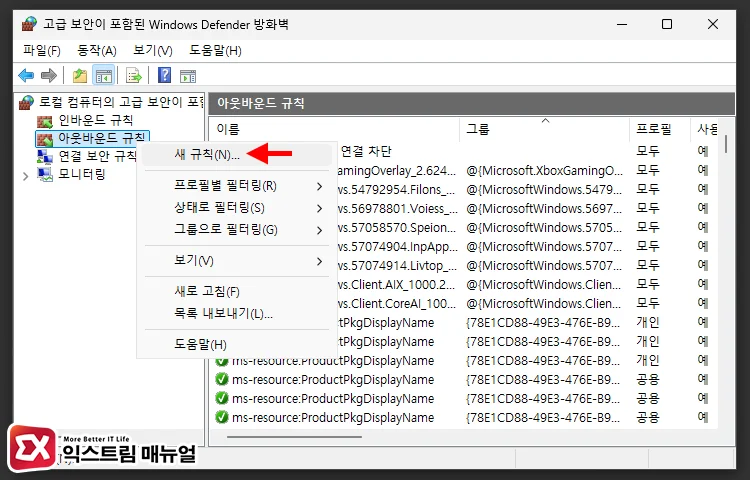Click the Forward arrow toolbar icon

48,75
